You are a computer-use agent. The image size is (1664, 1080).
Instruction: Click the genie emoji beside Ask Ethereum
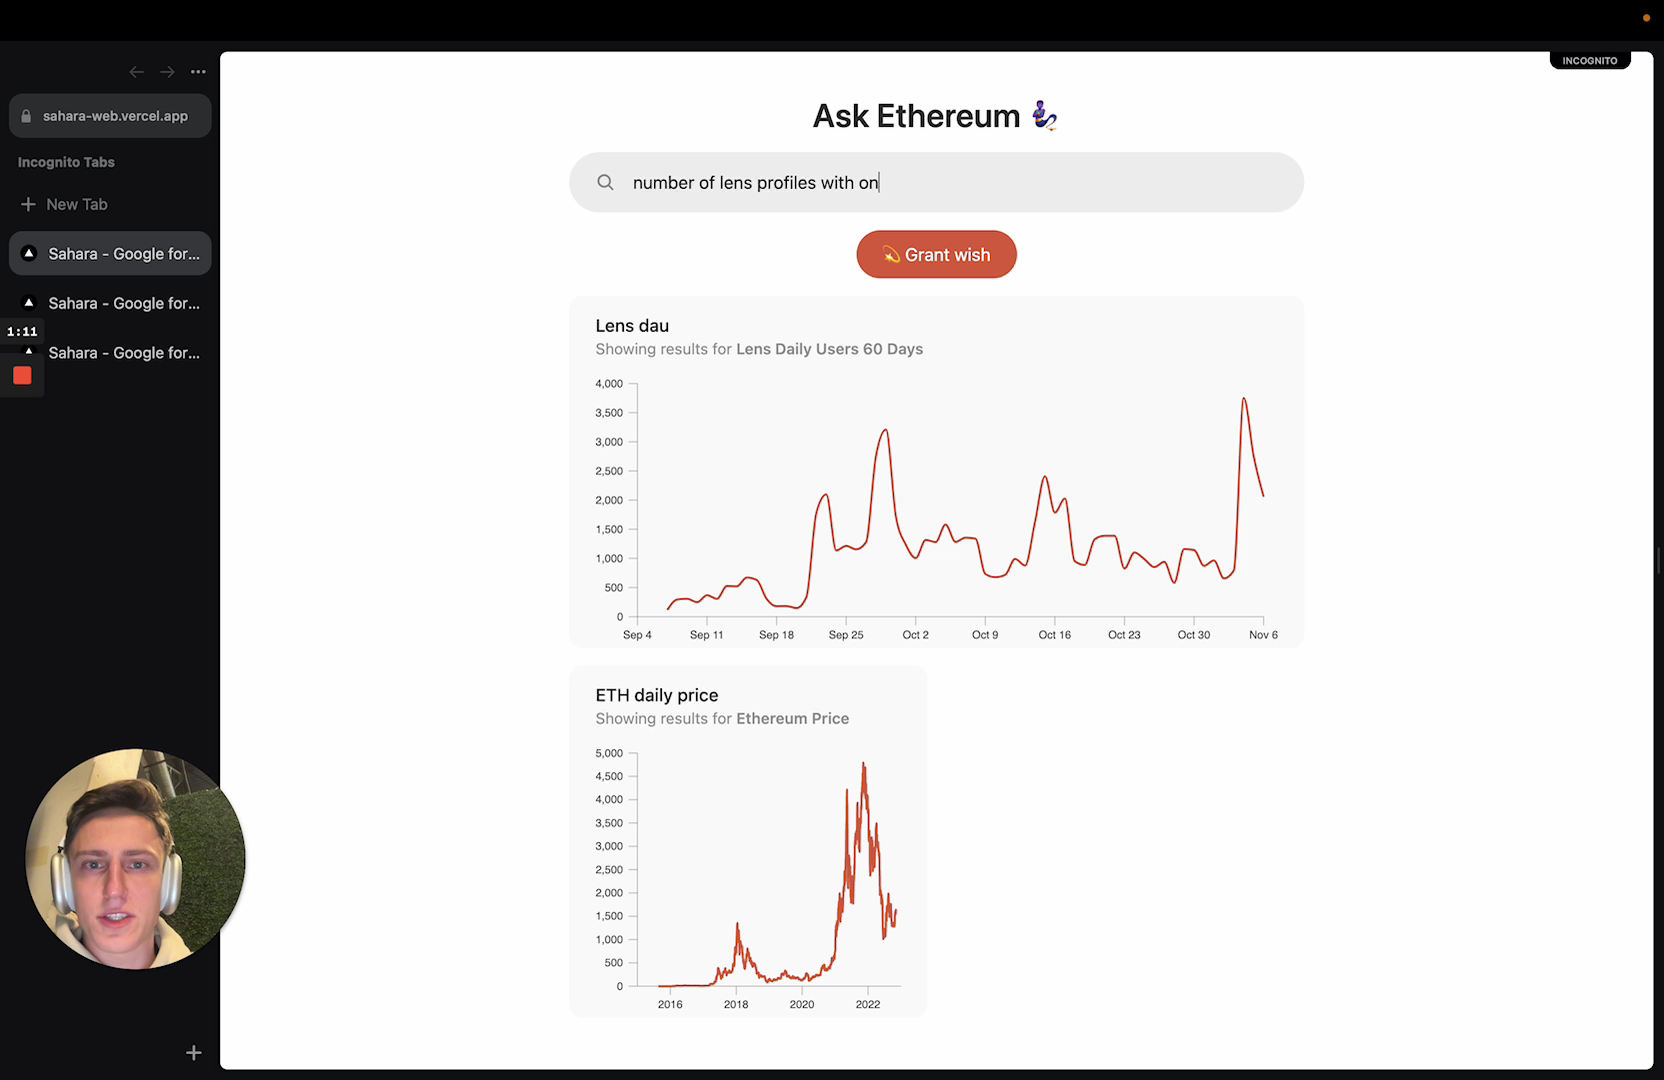(1045, 116)
